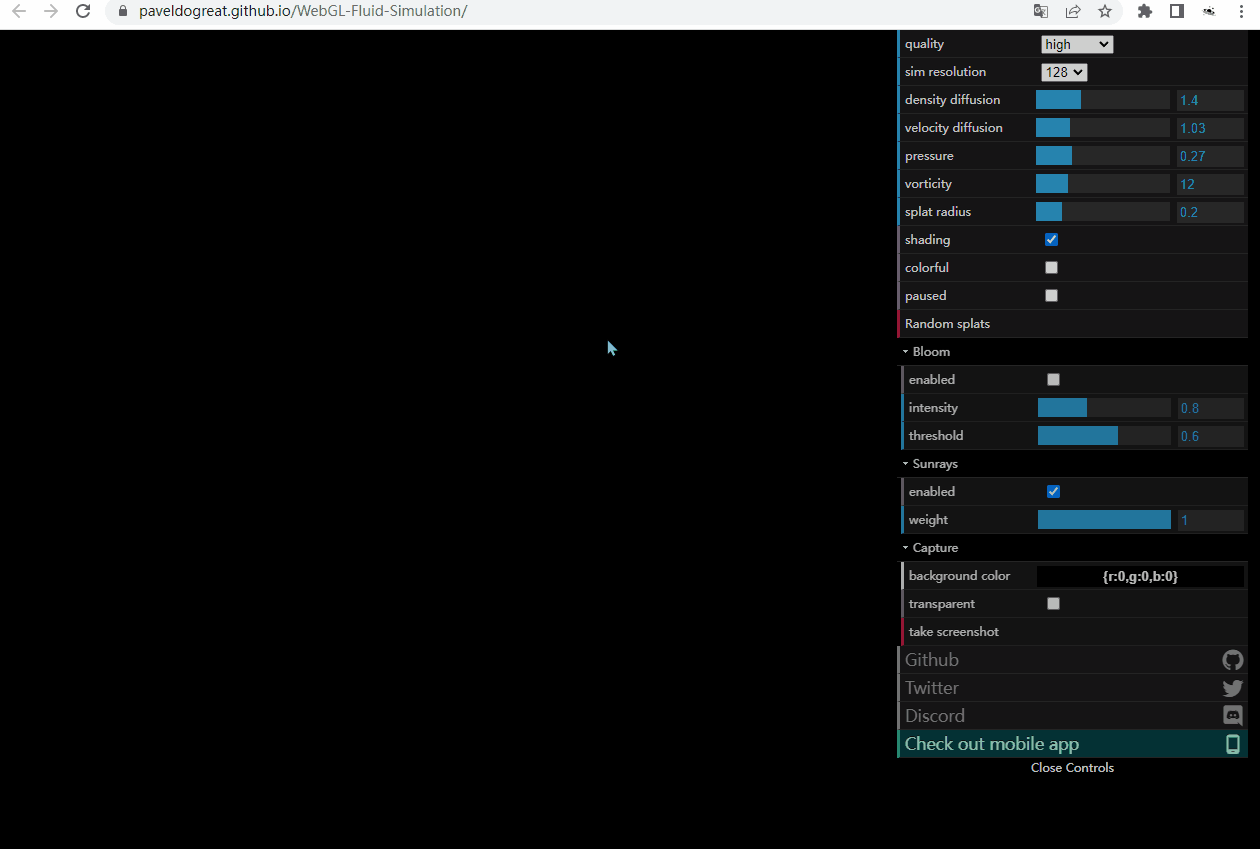Enable Bloom with its enabled checkbox
Screen dimensions: 1260x849
1053,380
